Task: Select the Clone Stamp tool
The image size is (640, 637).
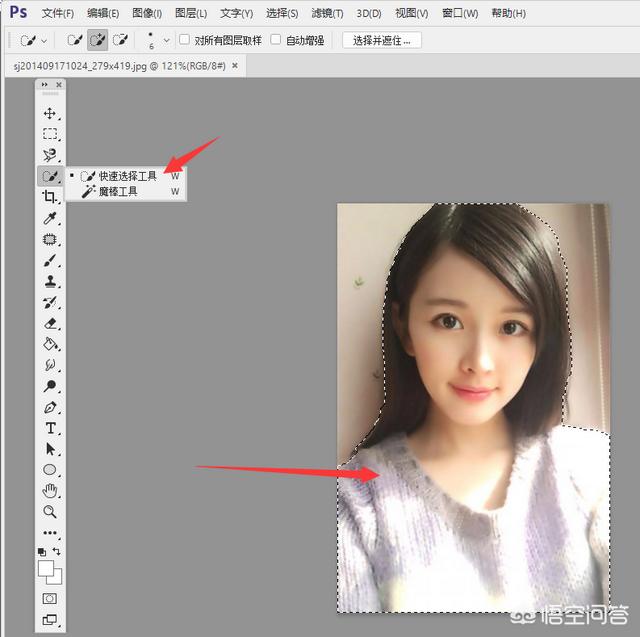Action: coord(50,281)
